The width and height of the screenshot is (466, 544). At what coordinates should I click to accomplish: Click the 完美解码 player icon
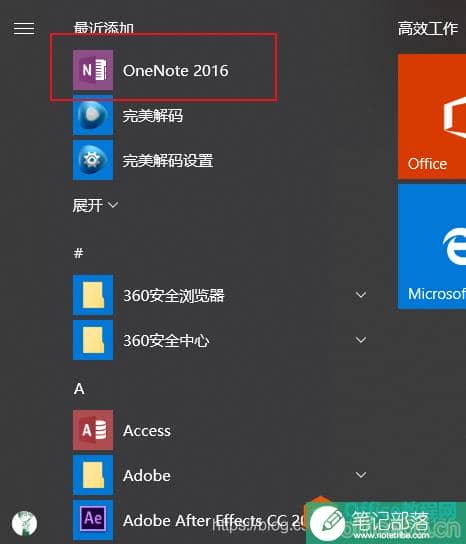93,115
